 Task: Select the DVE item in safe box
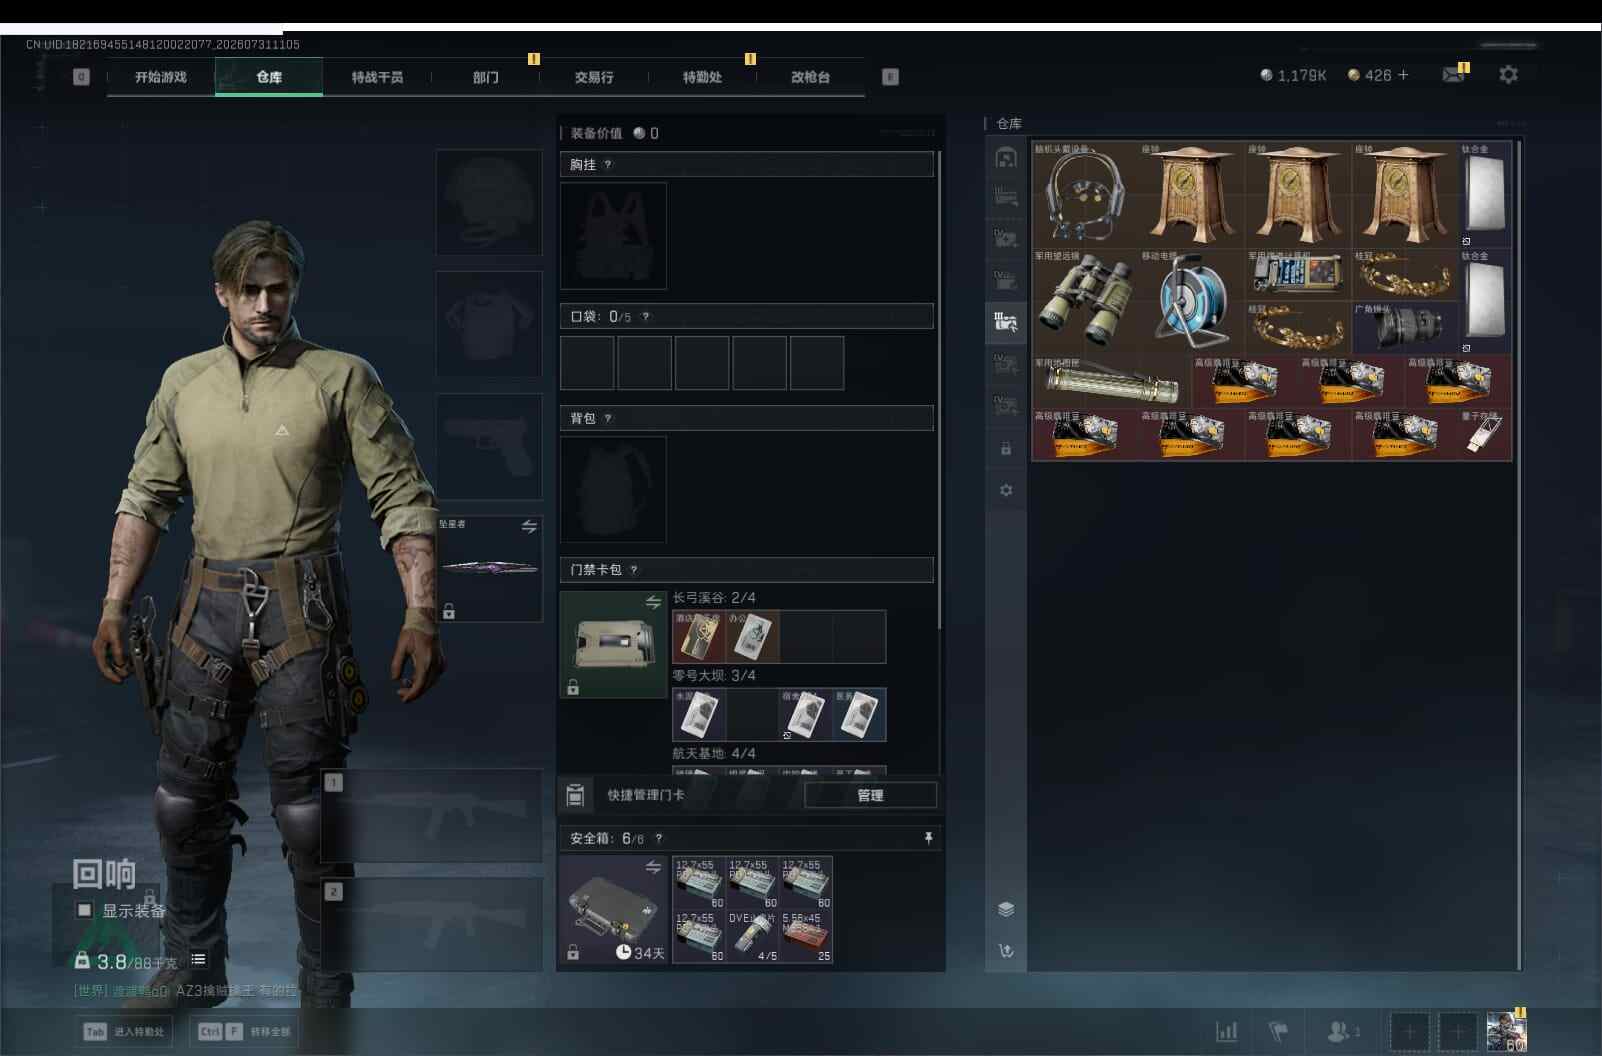coord(753,936)
